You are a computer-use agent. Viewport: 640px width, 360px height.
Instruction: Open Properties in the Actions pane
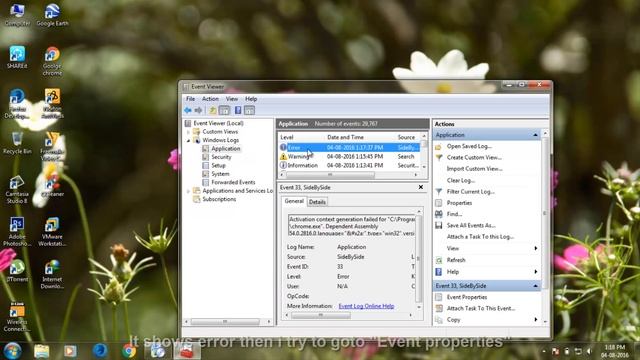(459, 203)
